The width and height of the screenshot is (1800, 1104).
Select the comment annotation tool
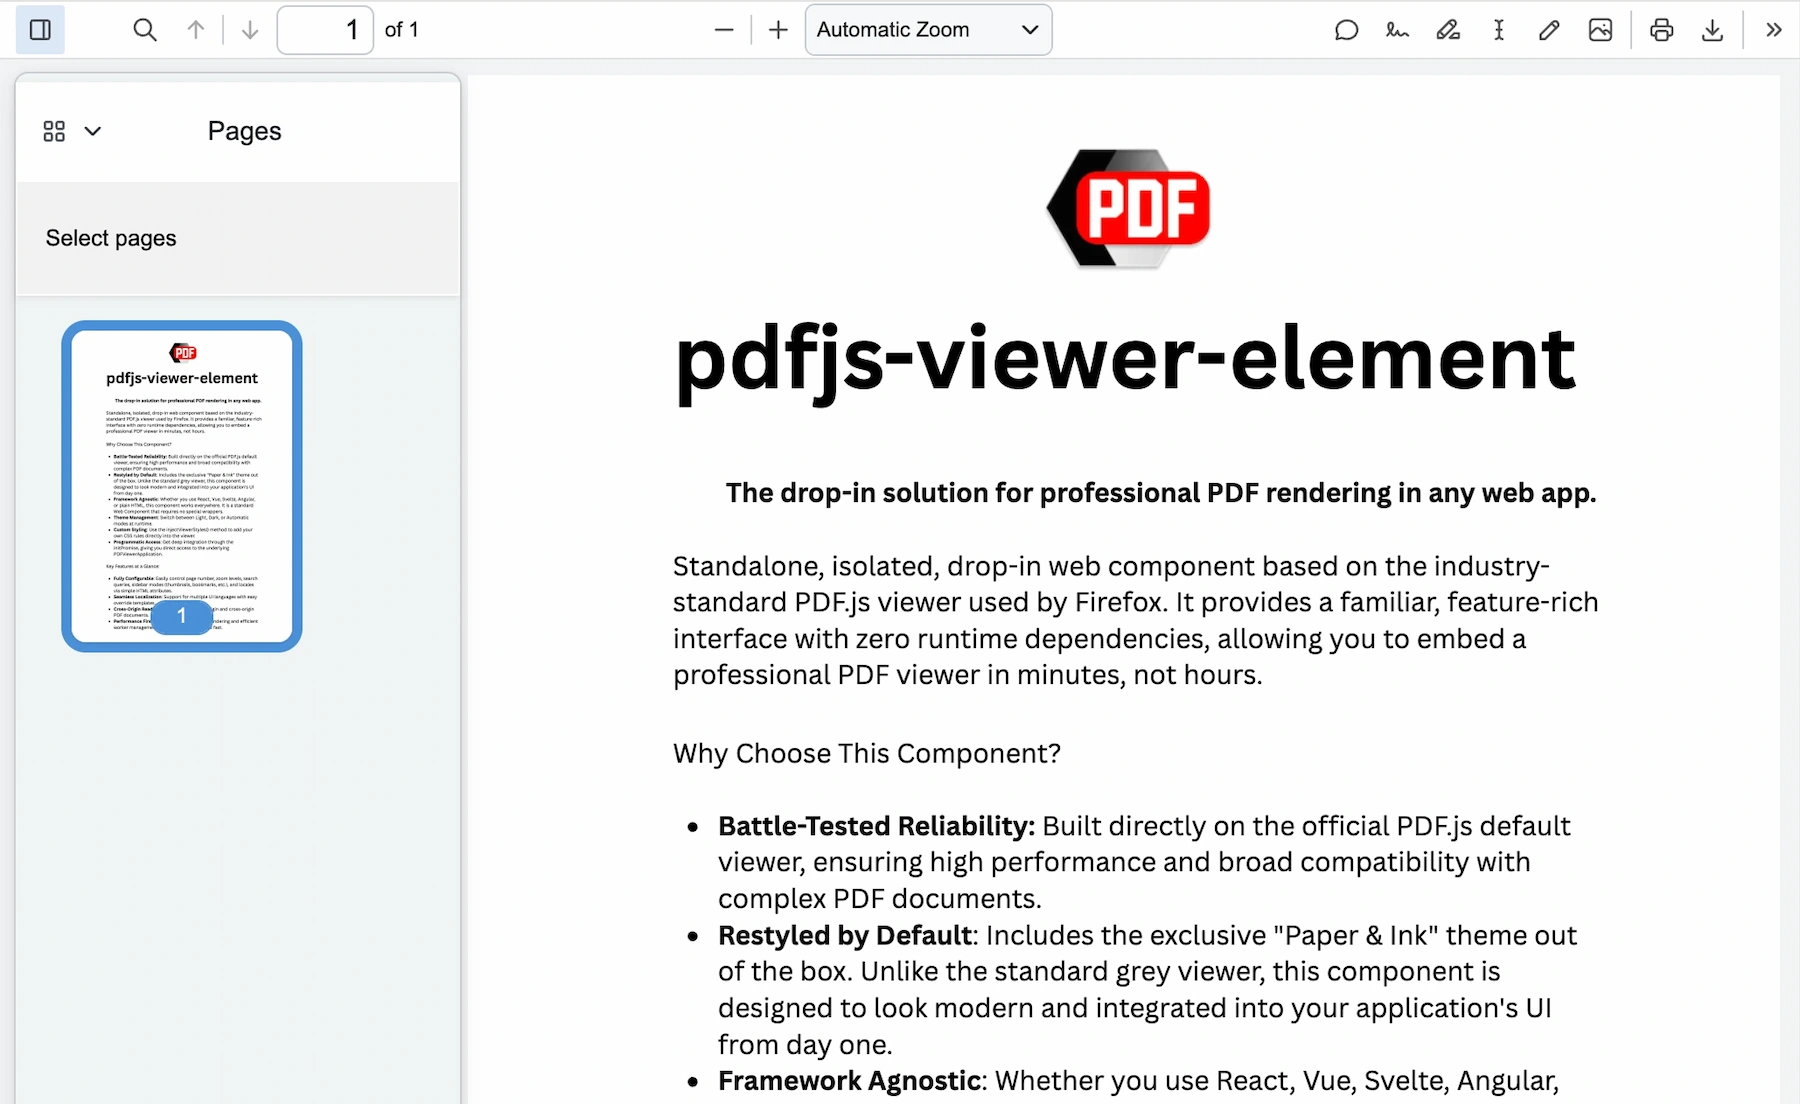[1346, 30]
